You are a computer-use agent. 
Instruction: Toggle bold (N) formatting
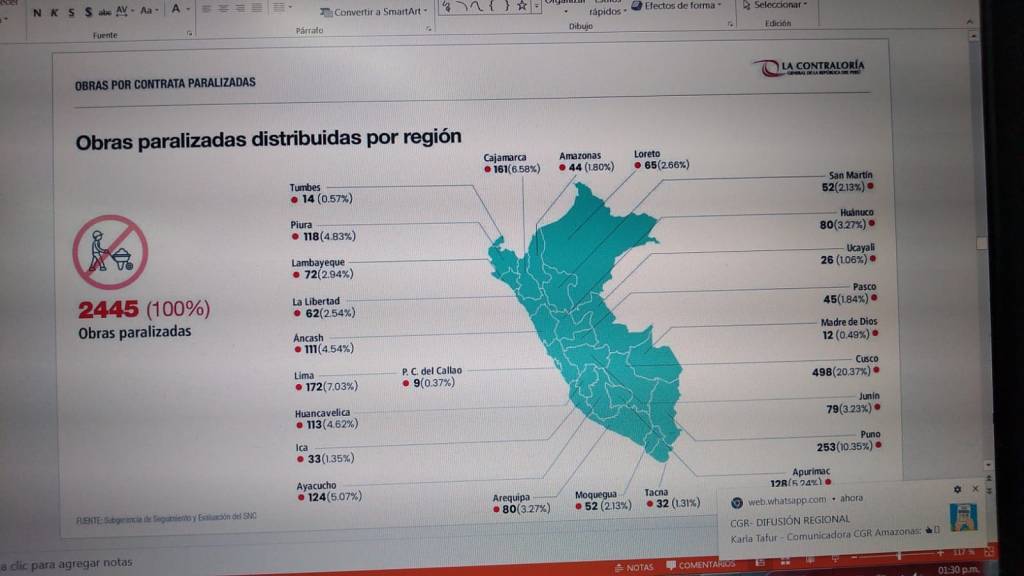point(38,12)
